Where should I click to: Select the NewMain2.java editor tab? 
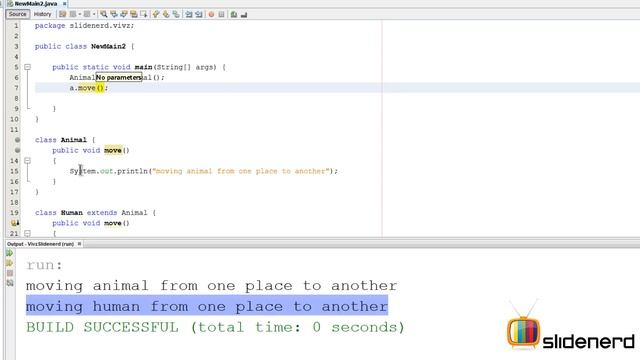pyautogui.click(x=36, y=4)
